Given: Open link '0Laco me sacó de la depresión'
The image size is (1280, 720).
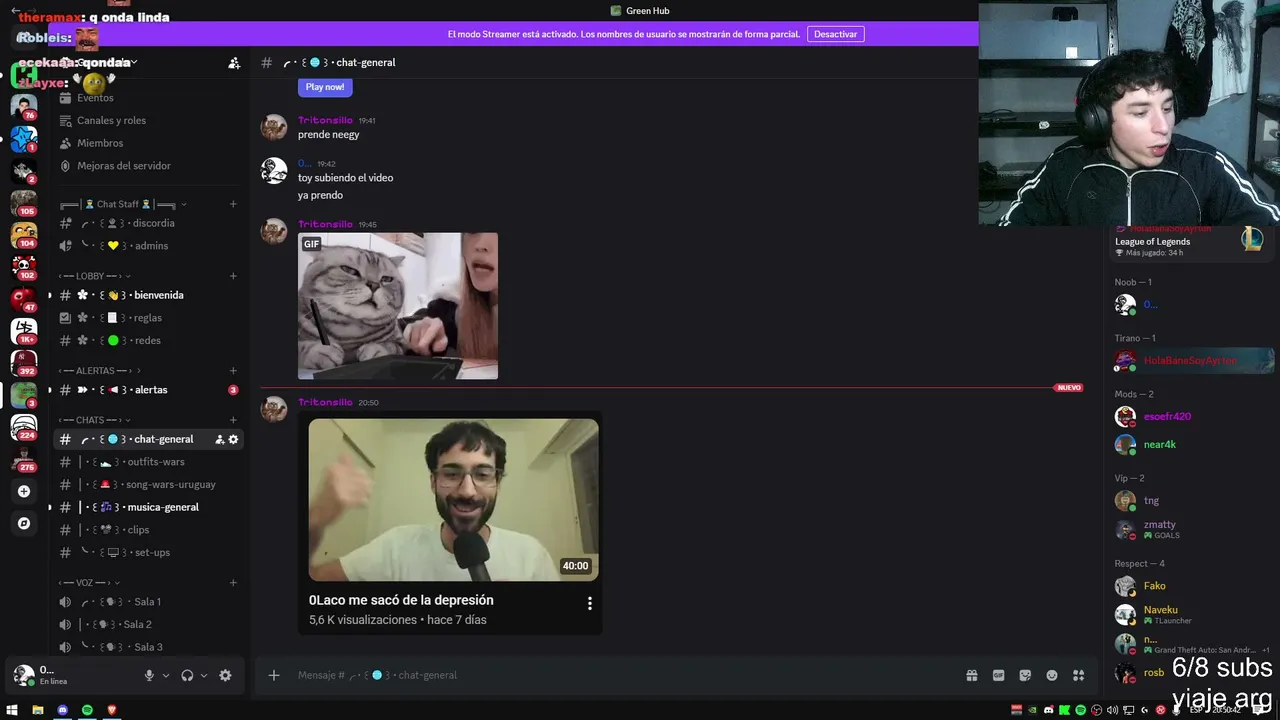Looking at the screenshot, I should point(401,600).
